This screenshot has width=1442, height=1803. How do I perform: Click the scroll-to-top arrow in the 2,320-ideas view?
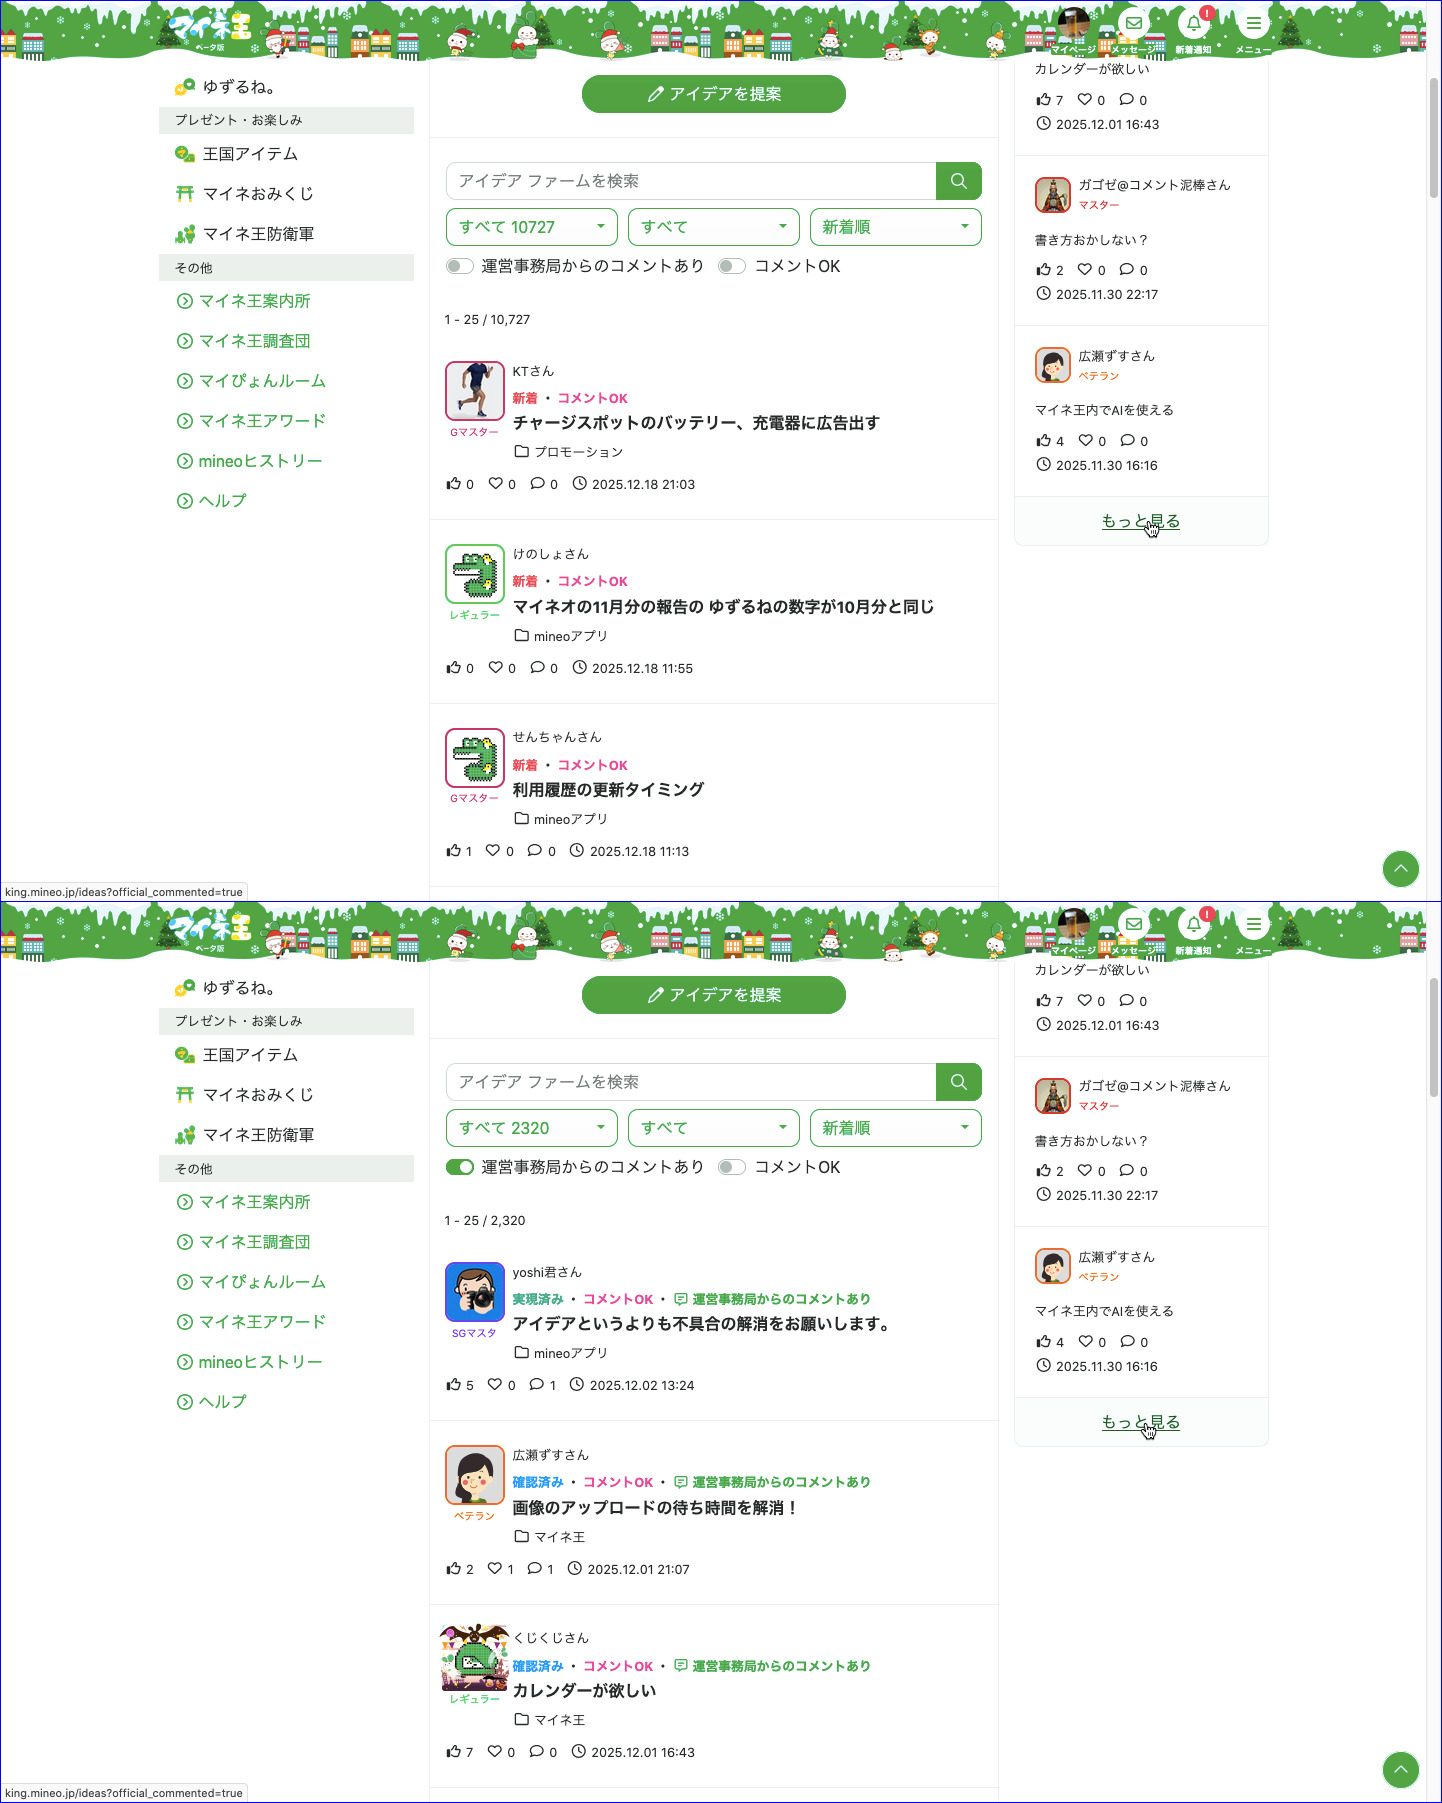pos(1401,1770)
